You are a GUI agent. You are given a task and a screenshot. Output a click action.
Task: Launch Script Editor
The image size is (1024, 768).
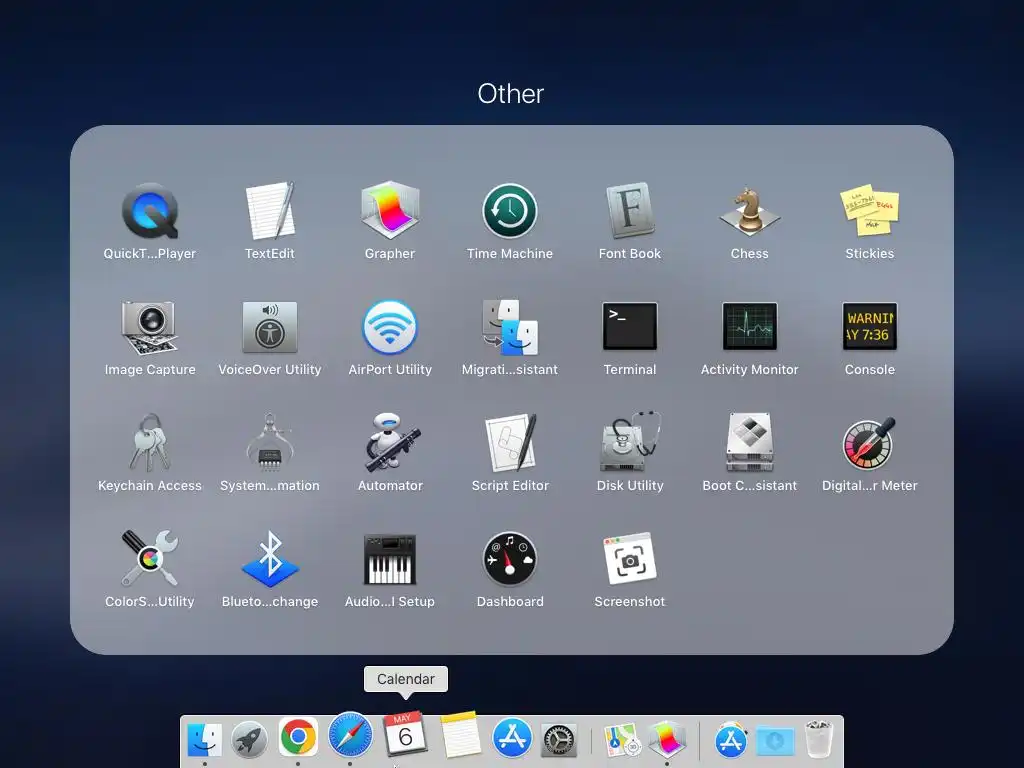pyautogui.click(x=510, y=443)
